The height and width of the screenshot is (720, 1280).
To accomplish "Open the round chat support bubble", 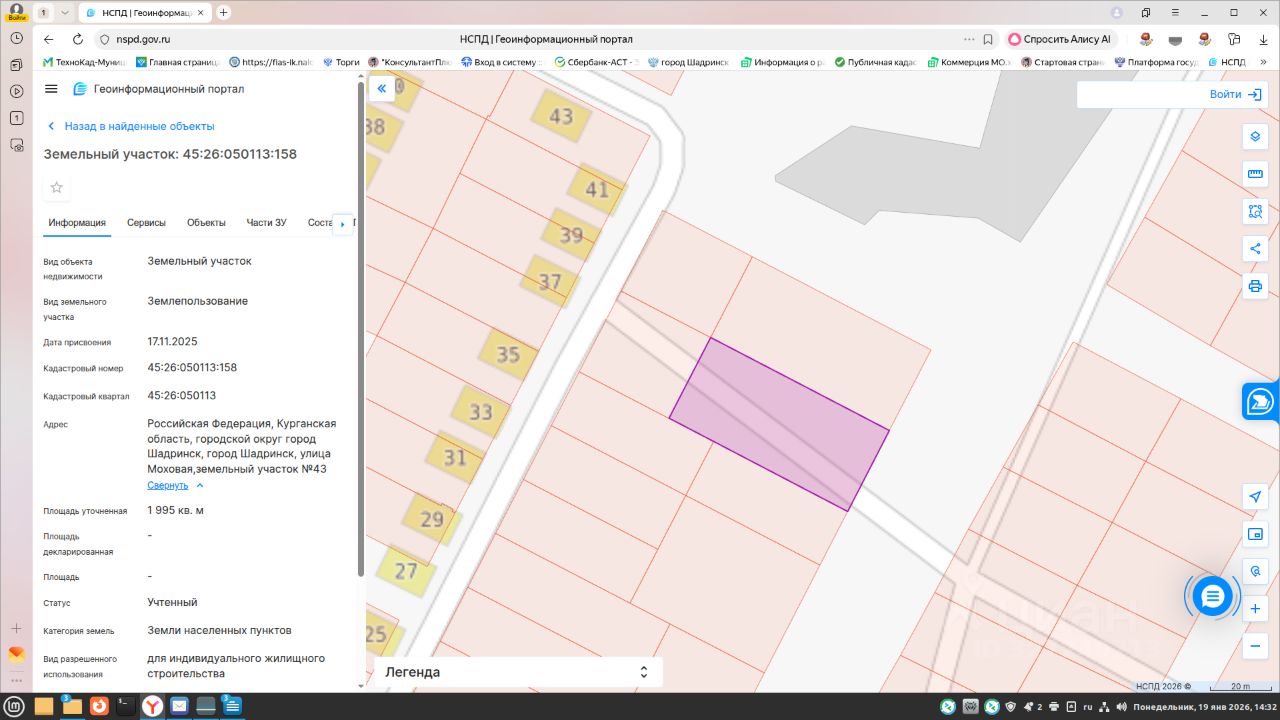I will coord(1212,596).
